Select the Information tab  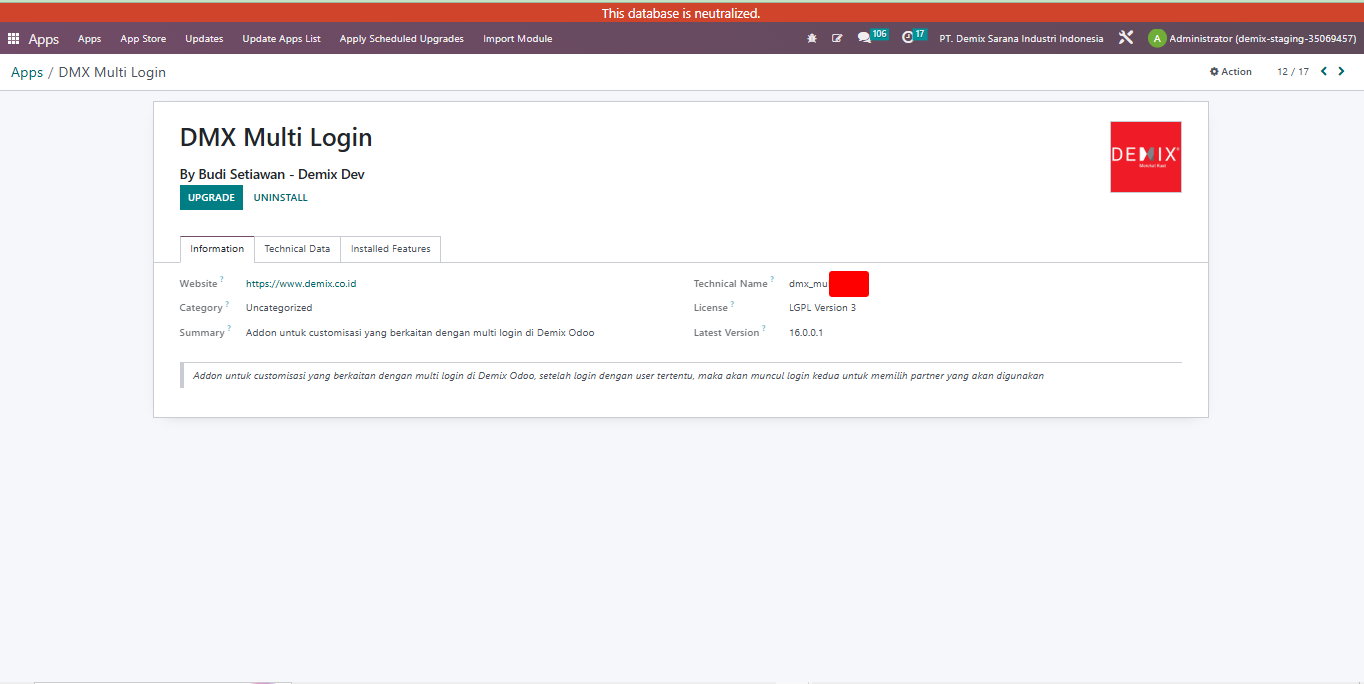tap(217, 249)
